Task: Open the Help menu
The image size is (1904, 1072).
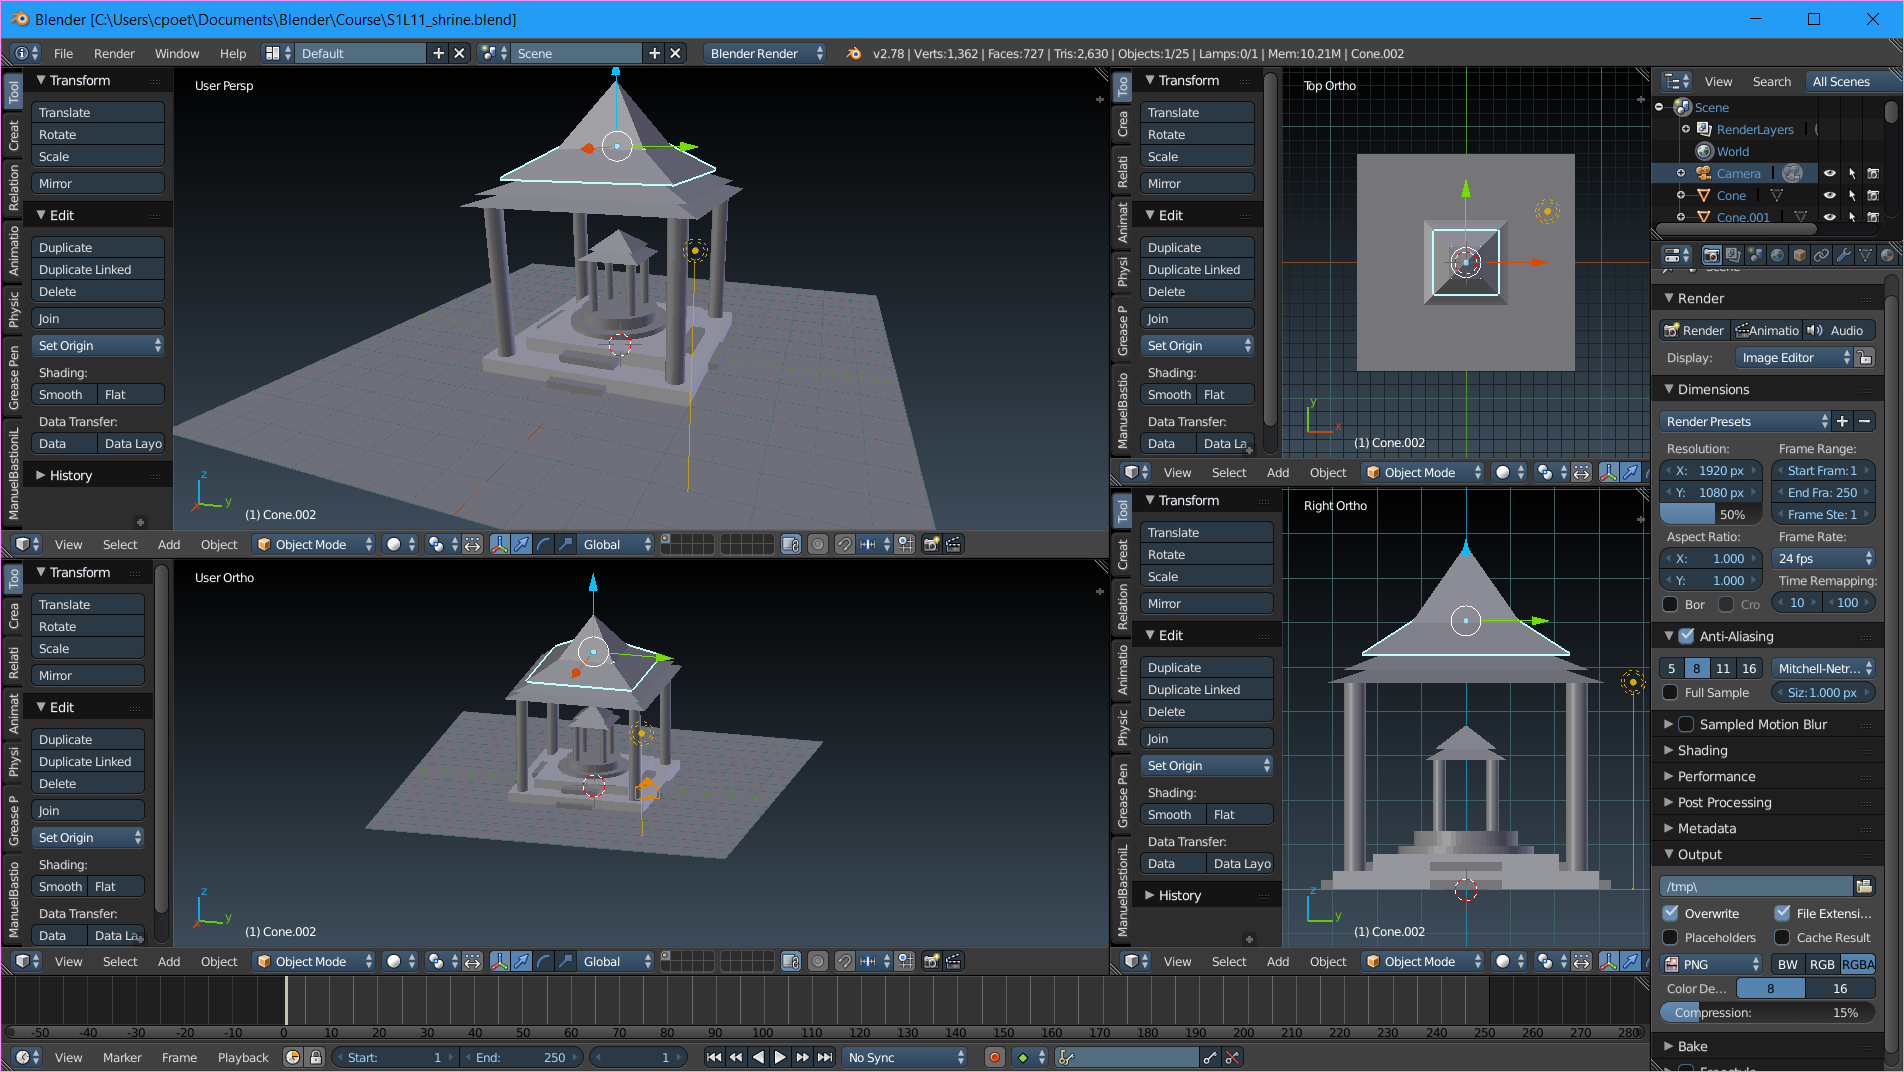Action: (233, 53)
